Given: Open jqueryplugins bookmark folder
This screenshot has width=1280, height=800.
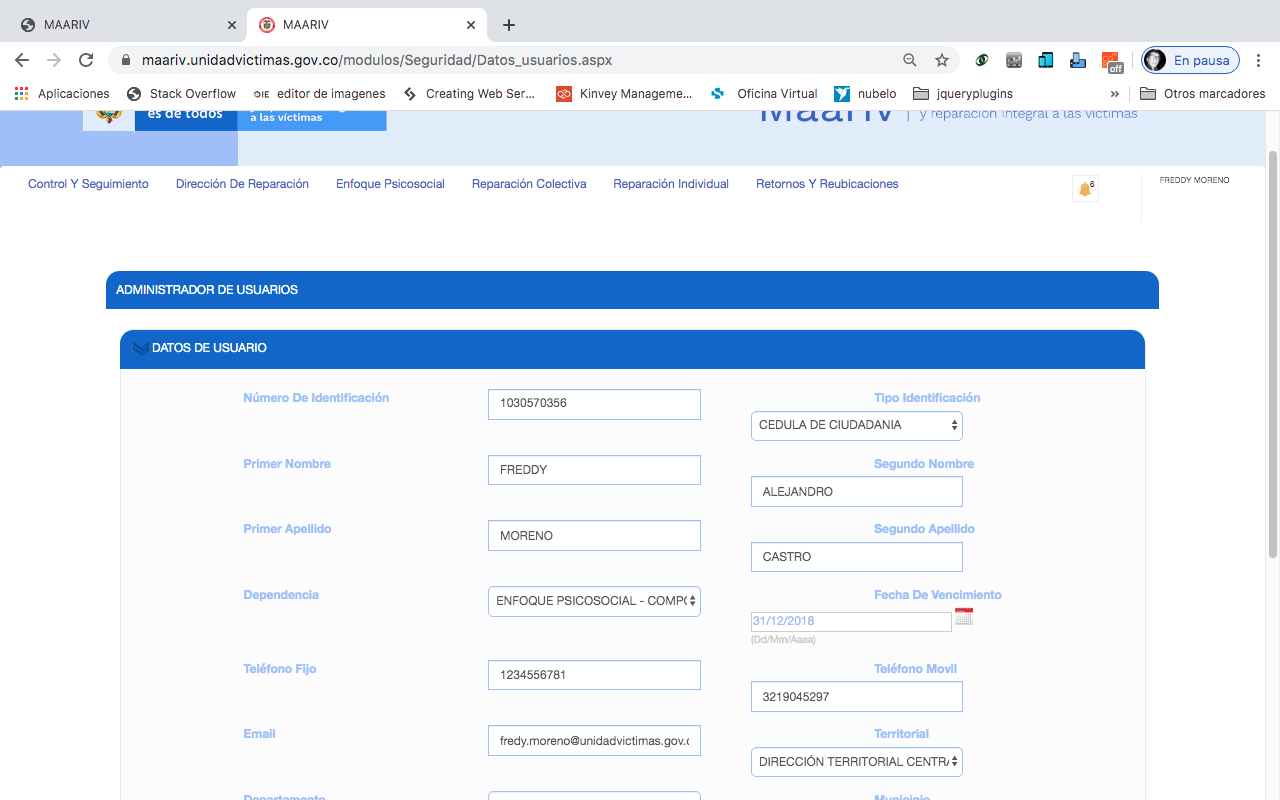Looking at the screenshot, I should [963, 93].
